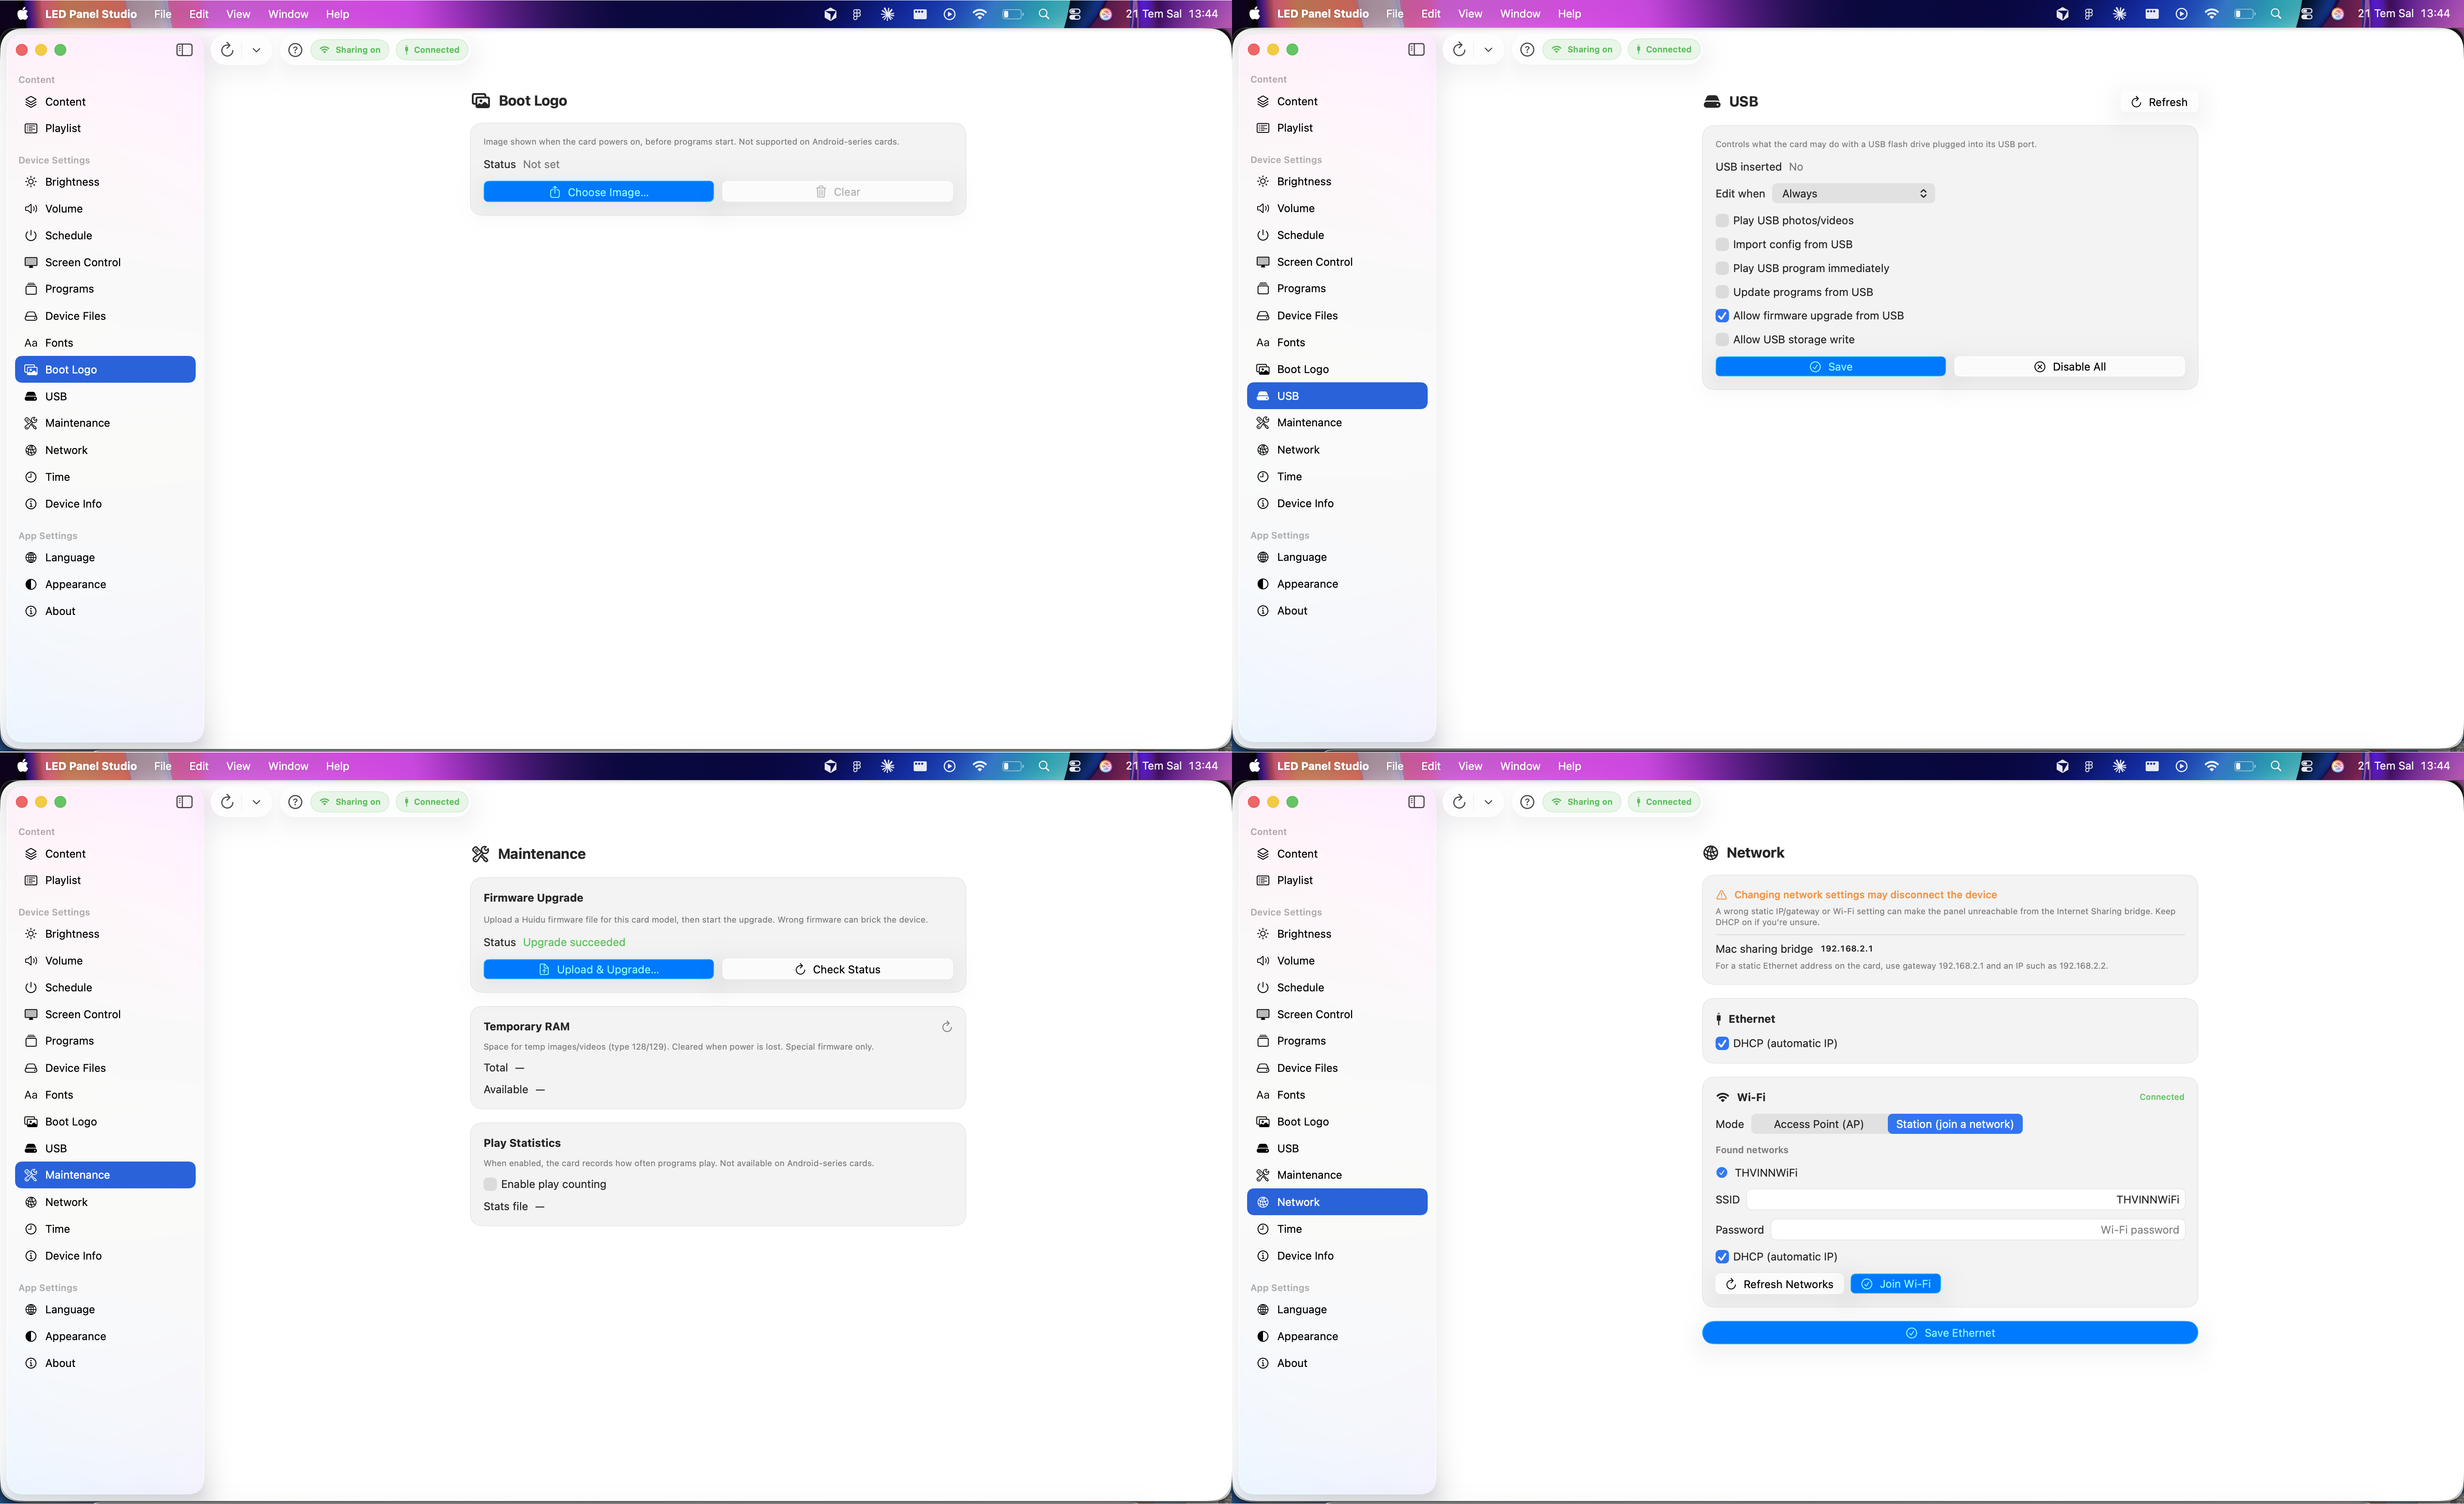Uncheck the Wi-Fi DHCP (automatic IP) checkbox
Screen dimensions: 2464x1504
coord(1722,1257)
